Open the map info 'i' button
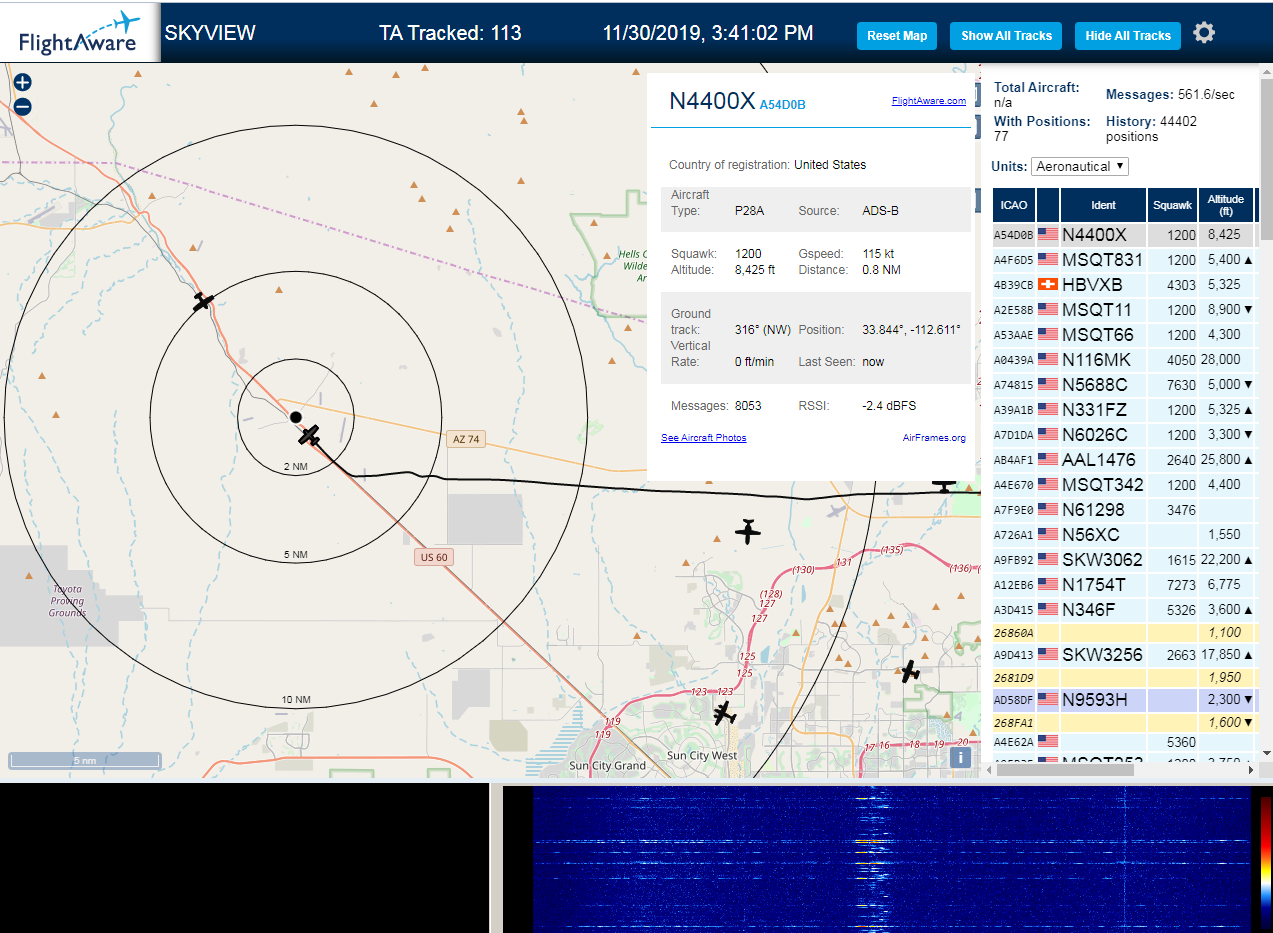The height and width of the screenshot is (933, 1273). click(x=960, y=758)
